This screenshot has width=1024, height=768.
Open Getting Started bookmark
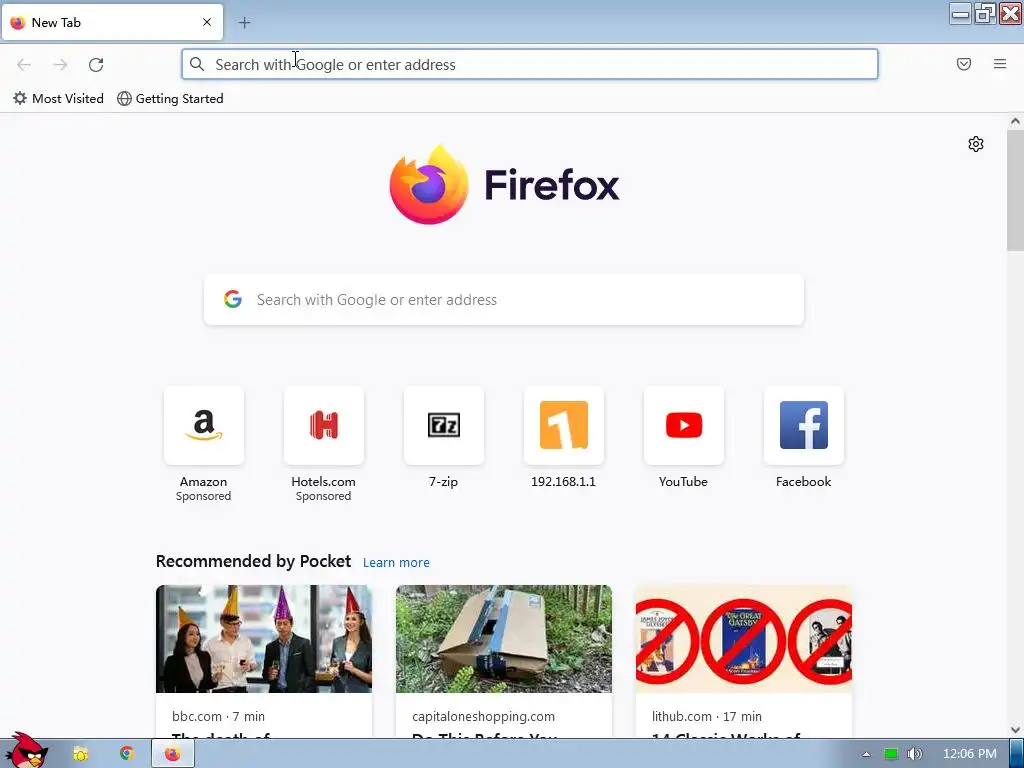coord(170,99)
